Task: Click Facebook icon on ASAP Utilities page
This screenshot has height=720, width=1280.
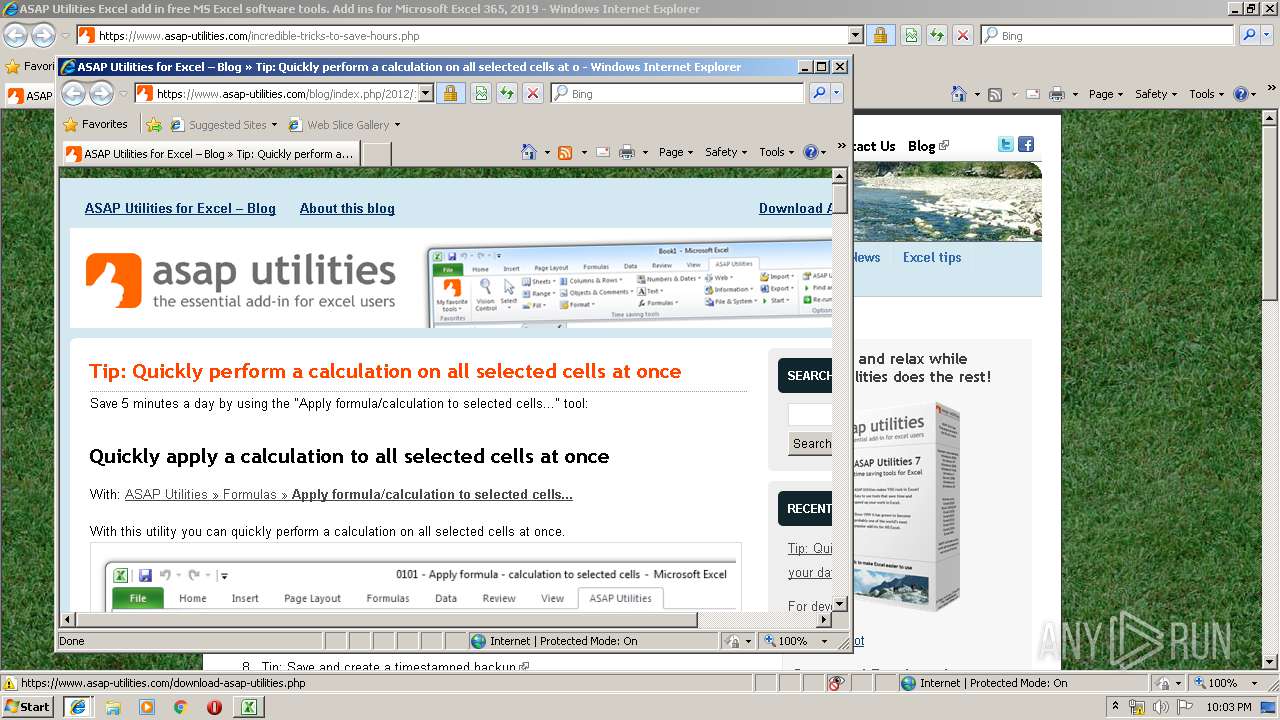Action: [1026, 145]
